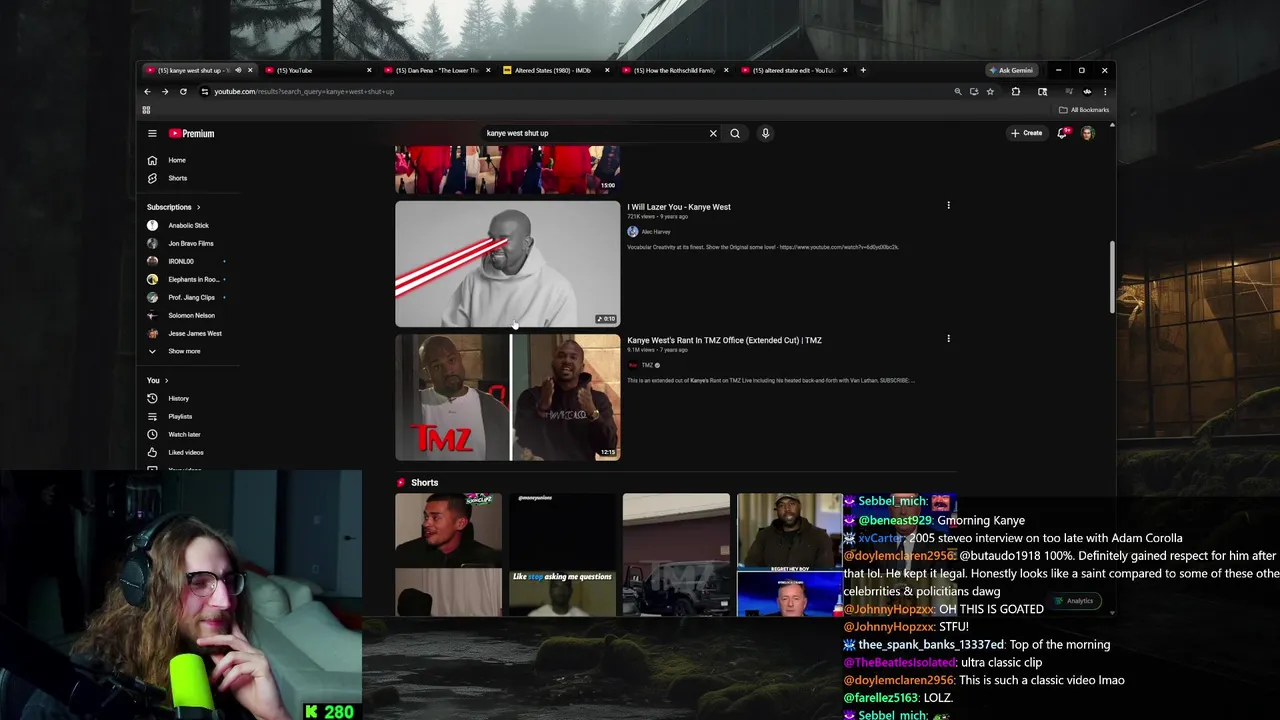
Task: Go back in the browser
Action: [148, 91]
